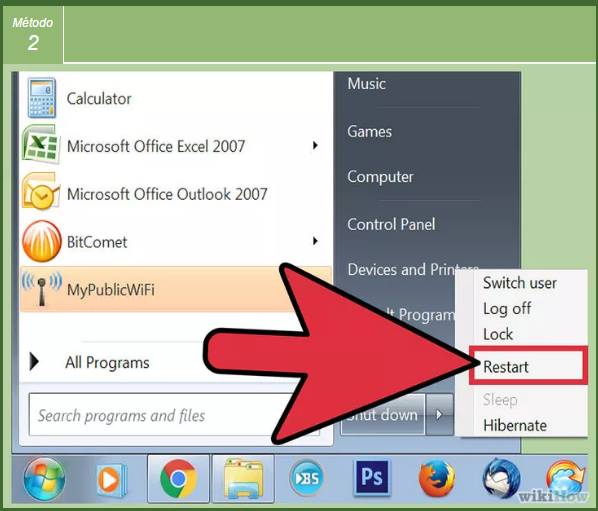Expand the All Programs arrow
Viewport: 598px width, 511px height.
pyautogui.click(x=34, y=362)
